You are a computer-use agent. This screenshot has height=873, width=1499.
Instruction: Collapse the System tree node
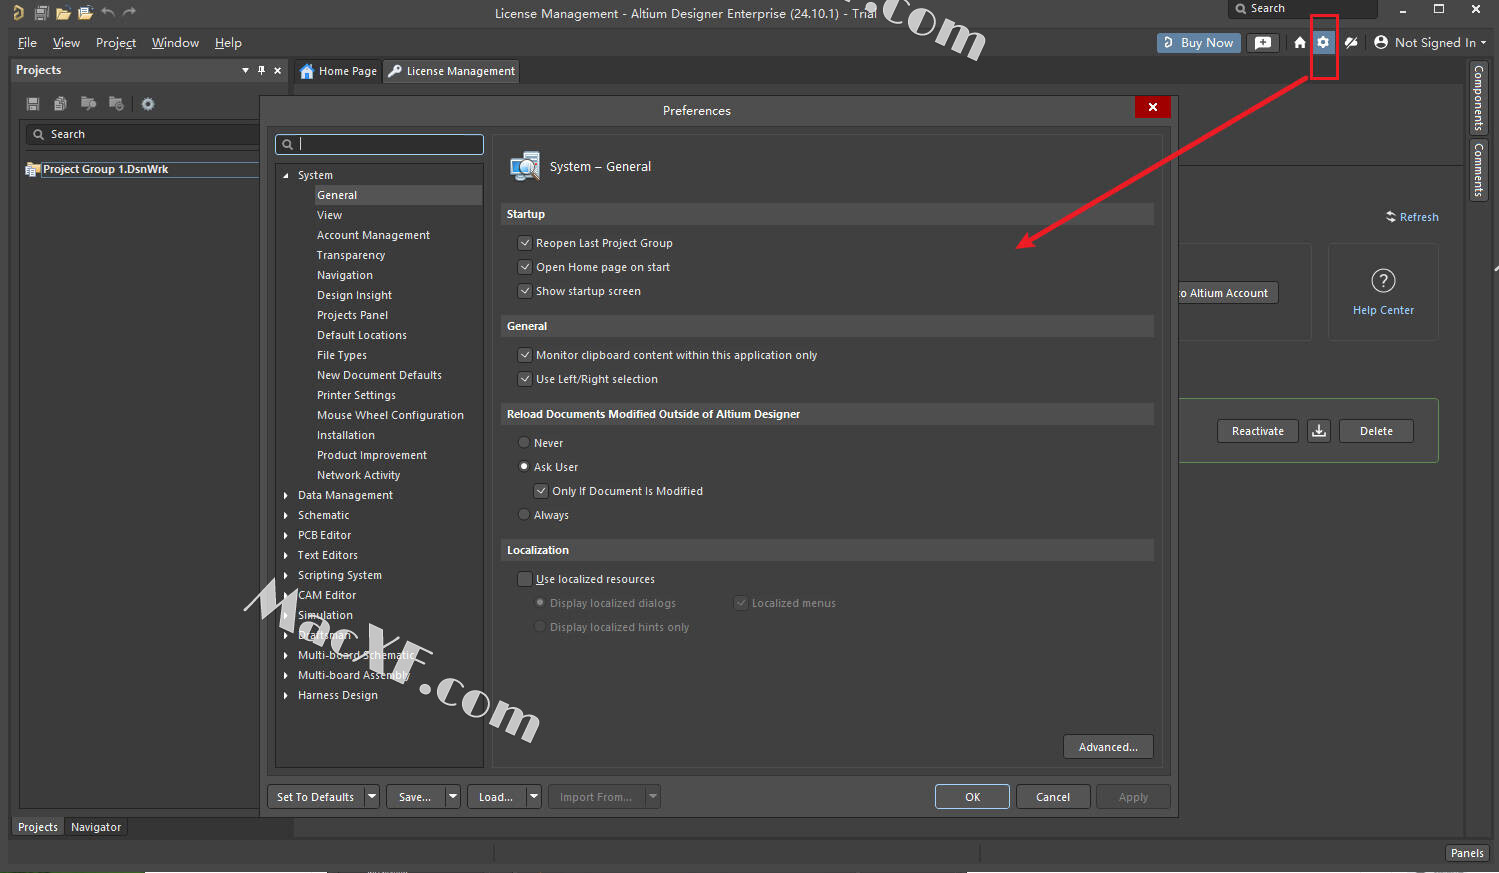coord(286,175)
